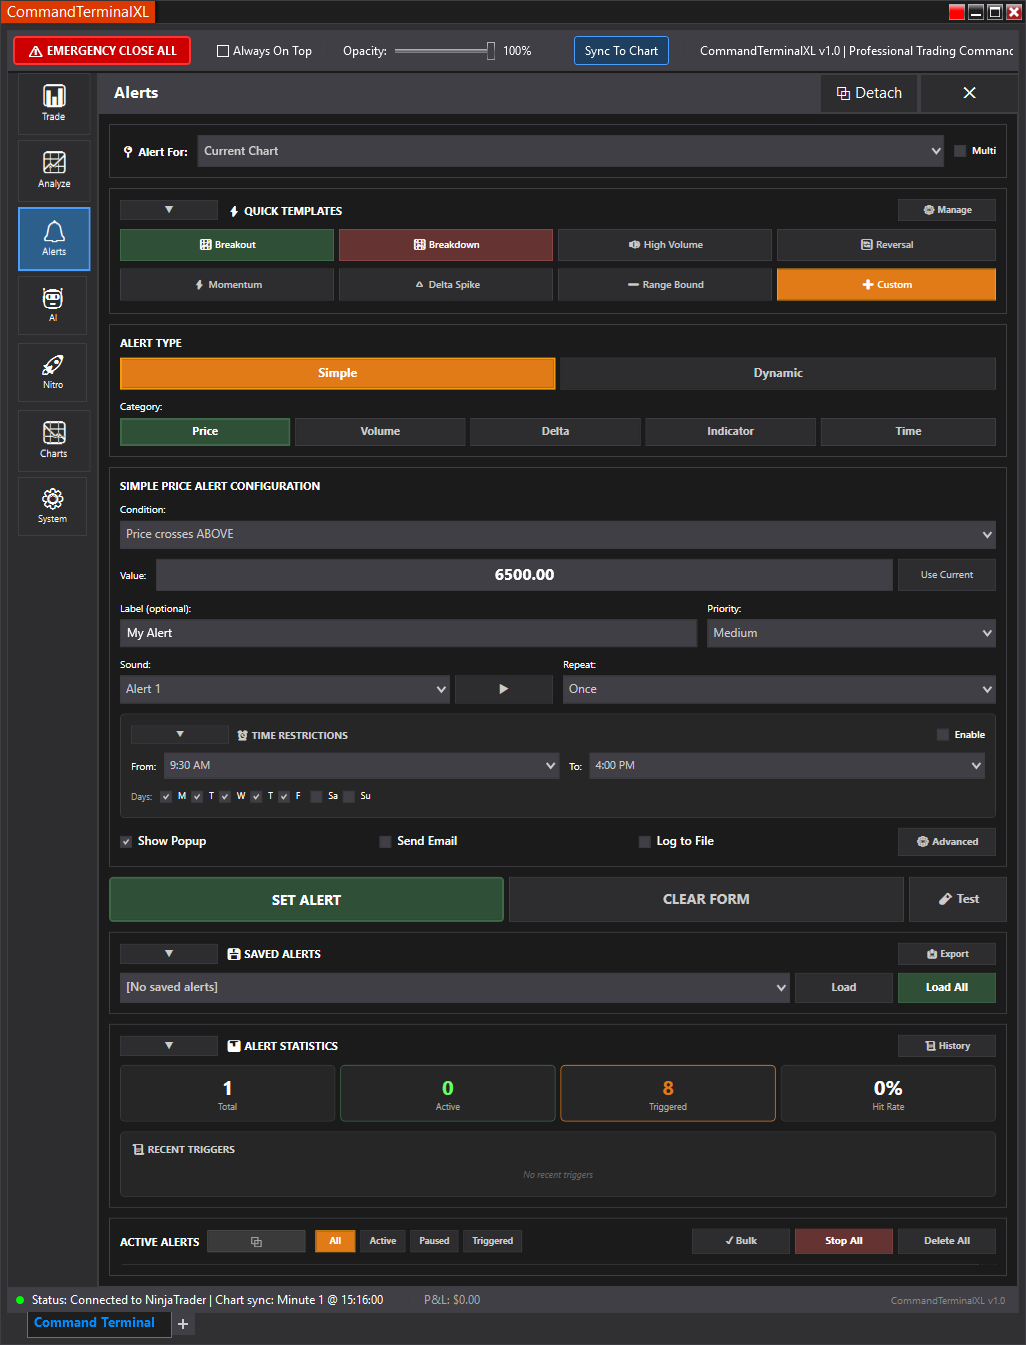Open the Nitro rocket panel
1026x1345 pixels.
[x=54, y=371]
